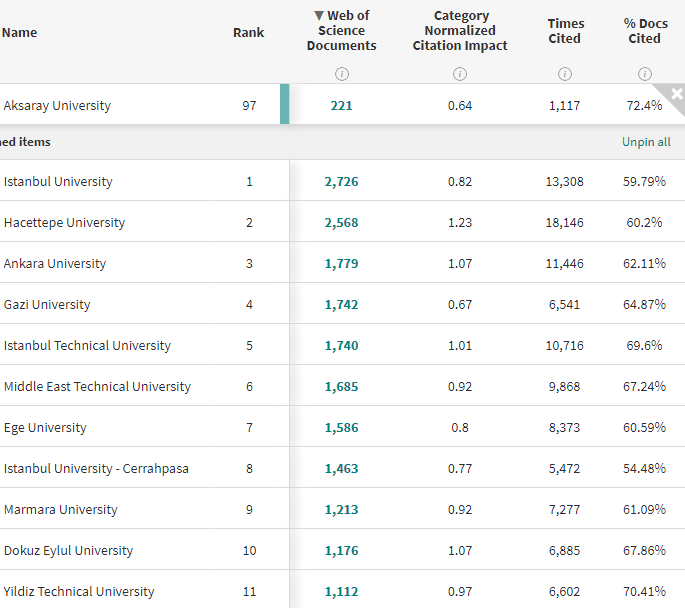Open Gazi University's 1,742 documents link
This screenshot has height=608, width=685.
341,305
